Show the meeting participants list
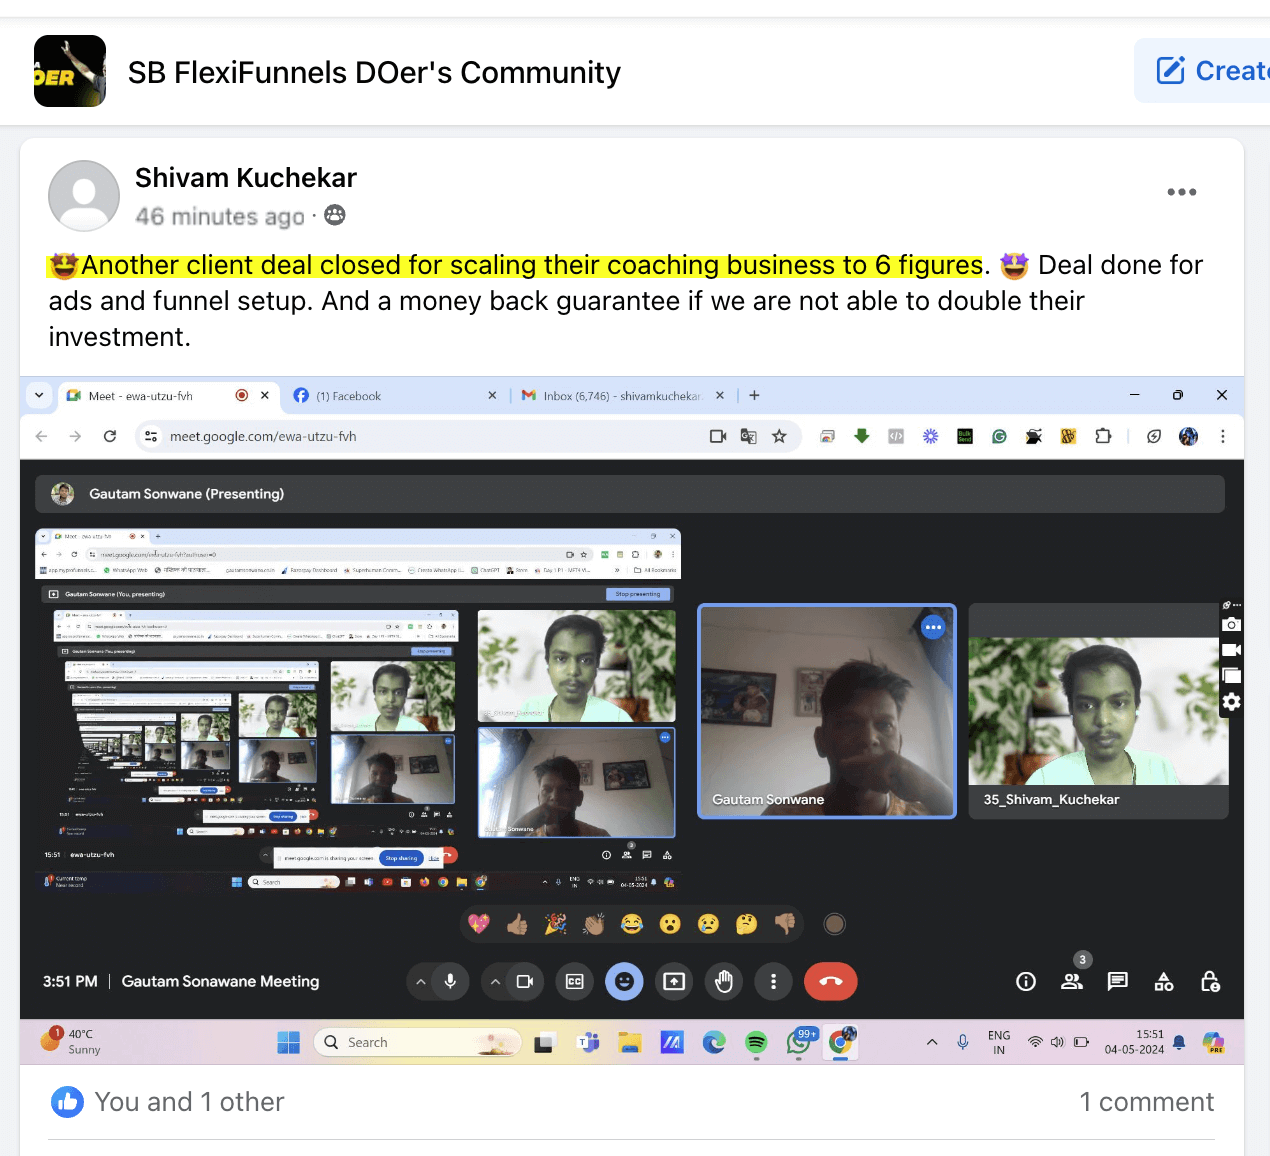Screen dimensions: 1270x1156 [1072, 981]
